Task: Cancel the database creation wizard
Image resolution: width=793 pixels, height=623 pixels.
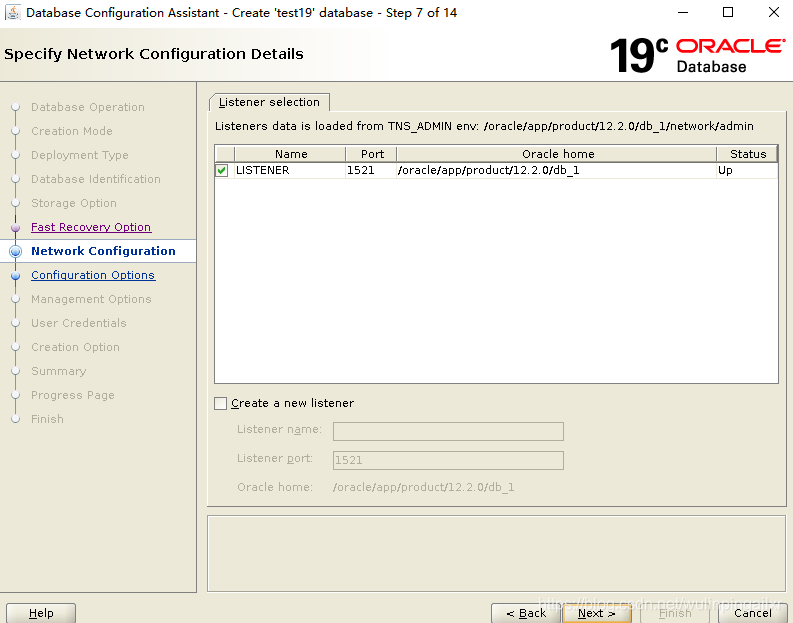Action: point(753,613)
